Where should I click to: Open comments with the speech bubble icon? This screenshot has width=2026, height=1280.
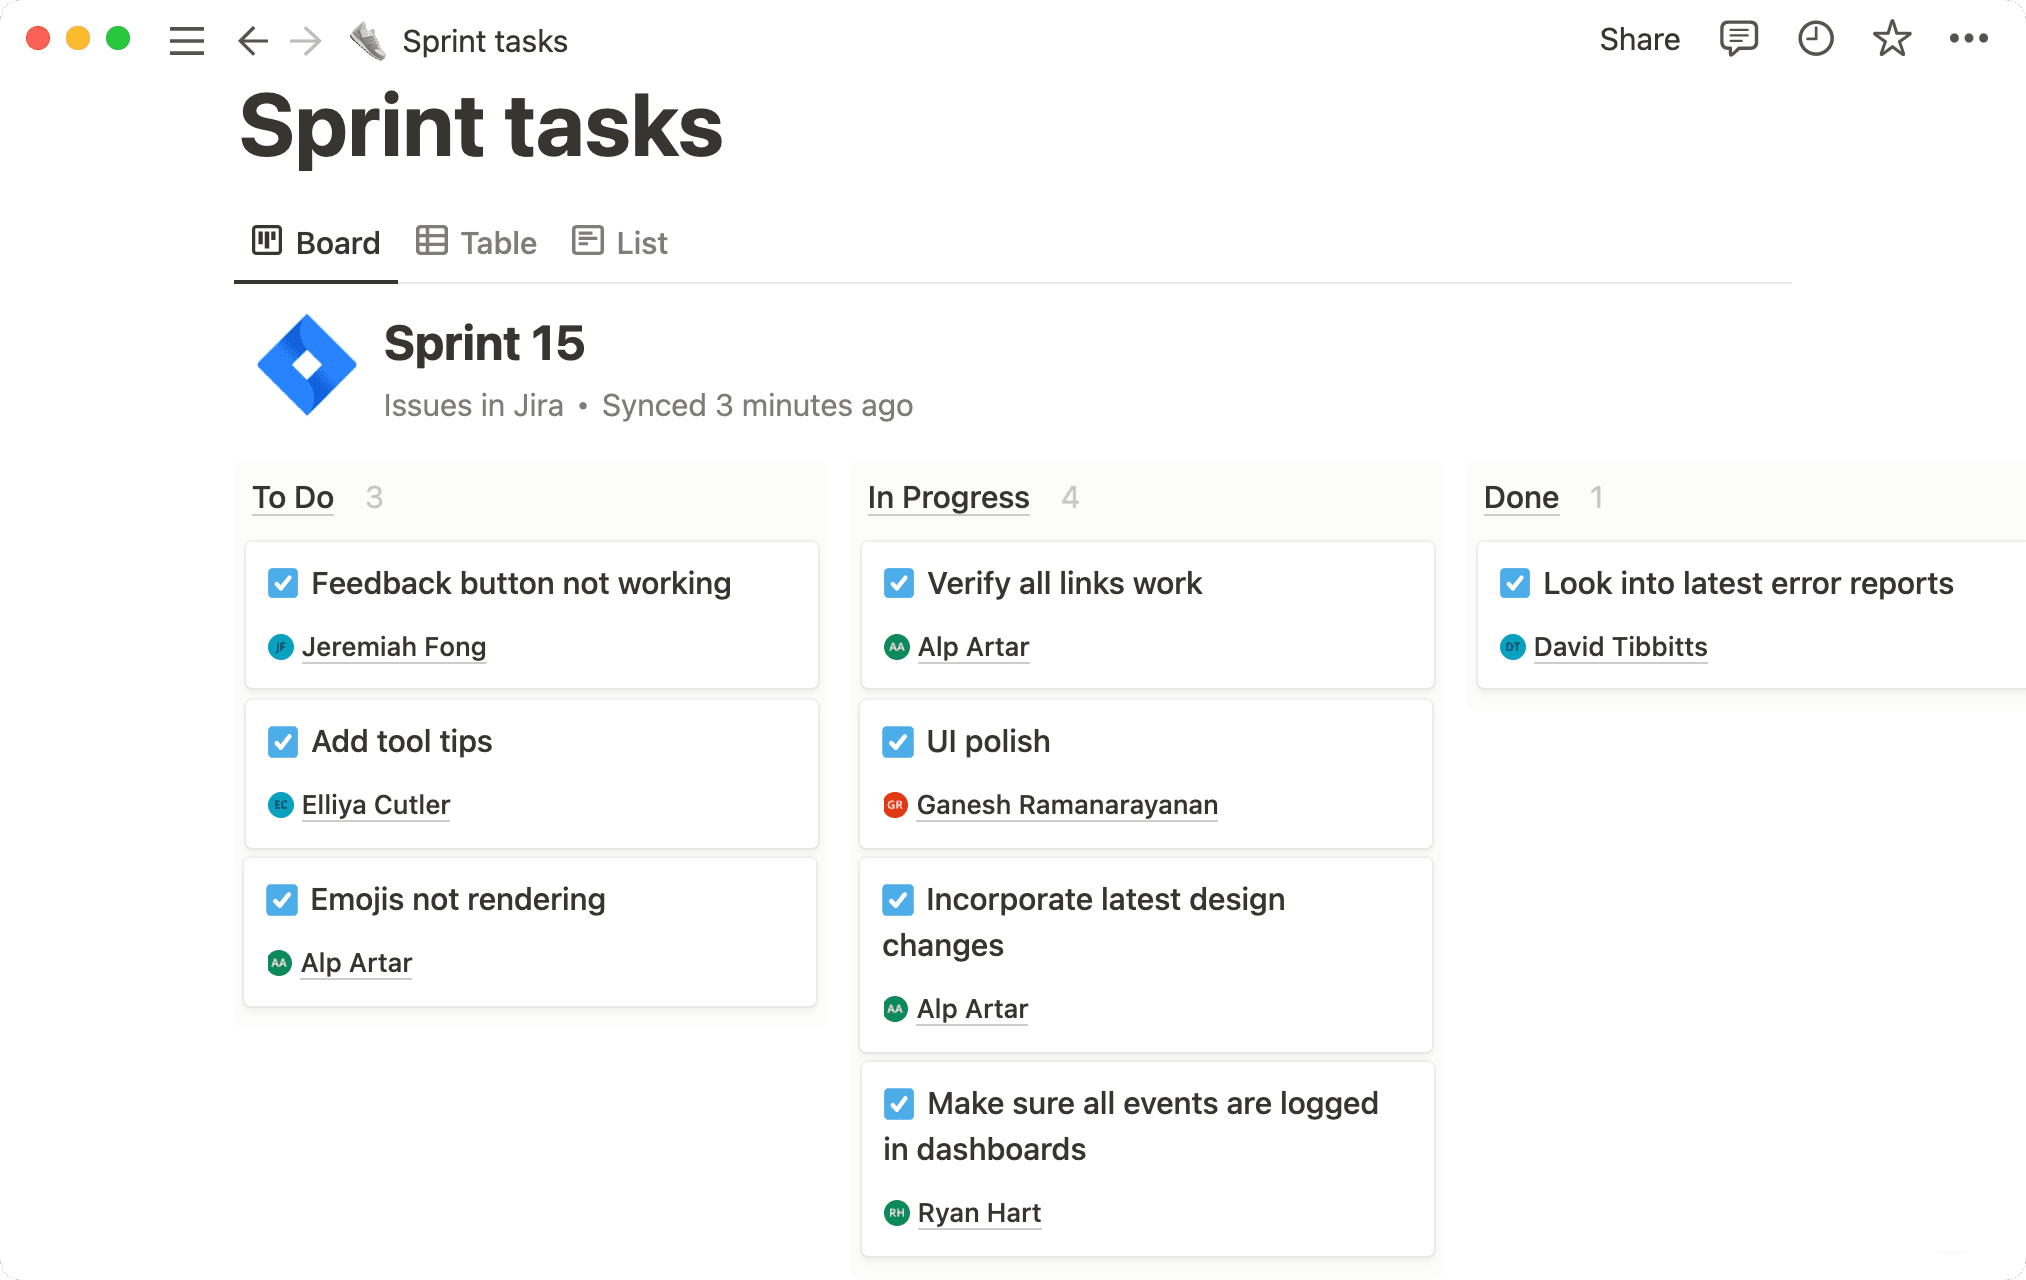[1739, 39]
